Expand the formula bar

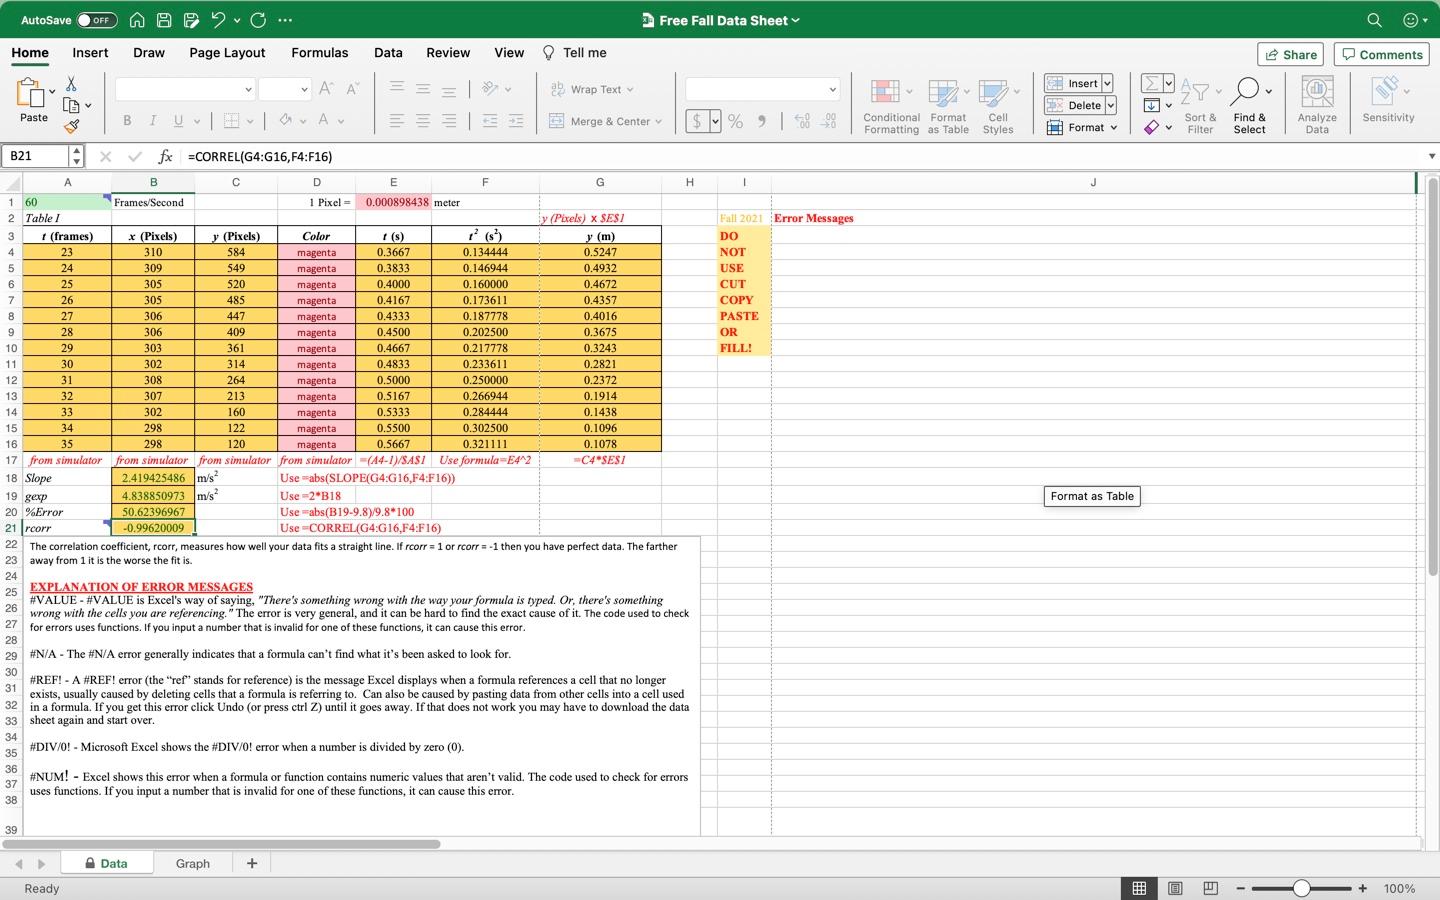[x=1432, y=156]
